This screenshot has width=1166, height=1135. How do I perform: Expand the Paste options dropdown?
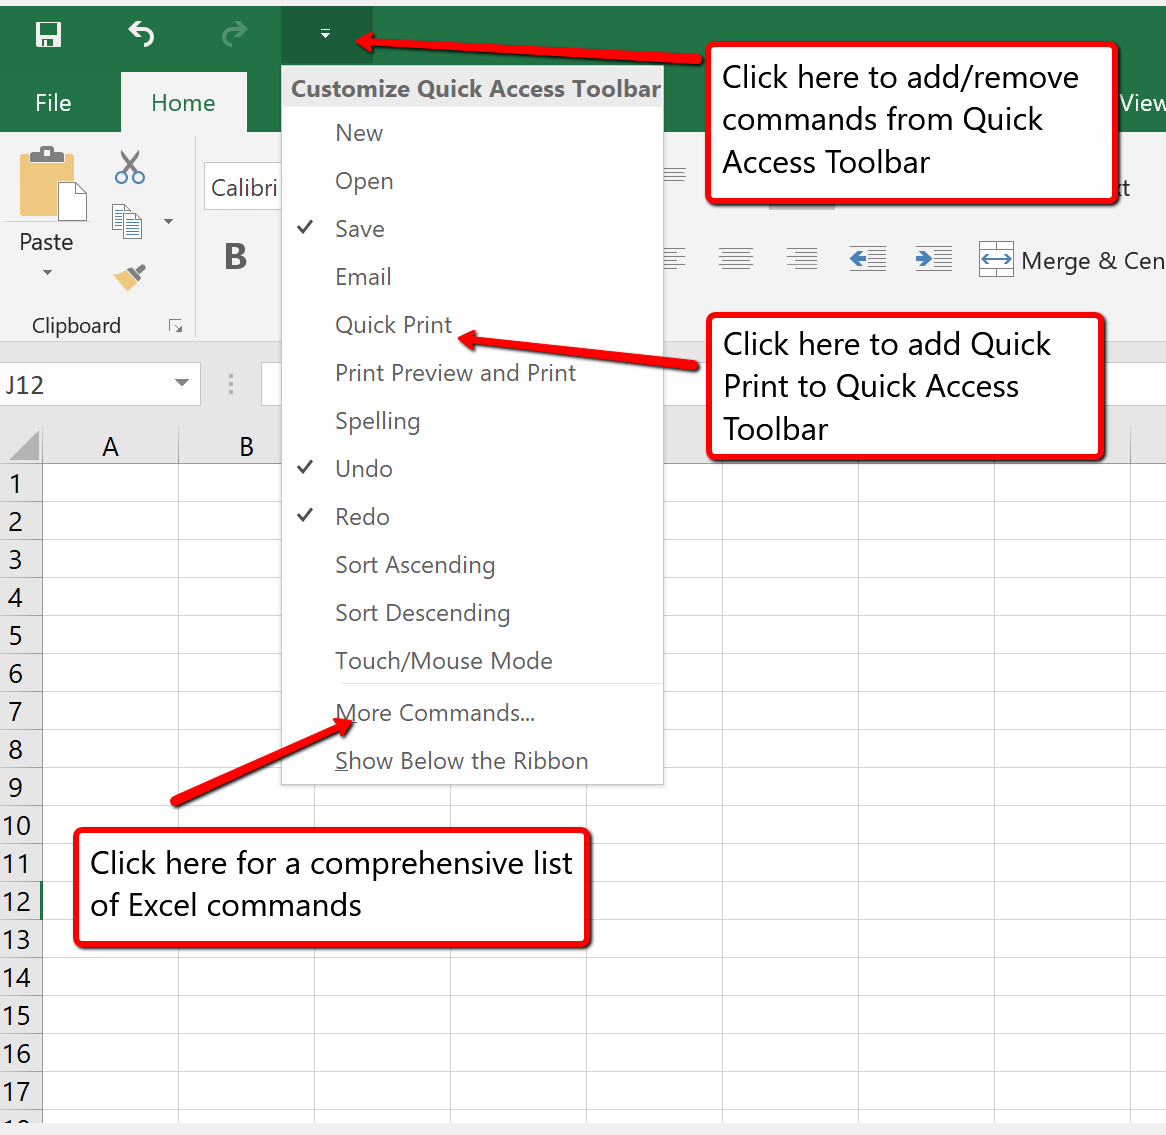(x=46, y=272)
